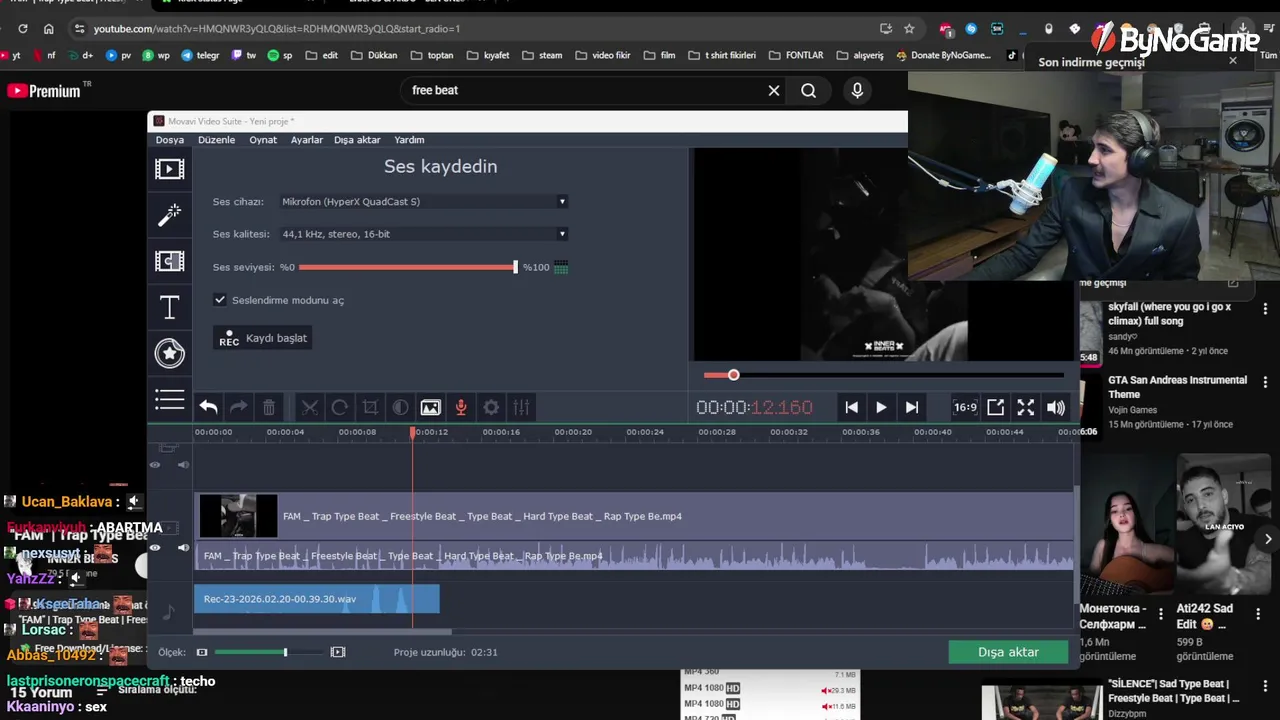Open the Düzenle menu
Image resolution: width=1280 pixels, height=720 pixels.
pos(216,140)
